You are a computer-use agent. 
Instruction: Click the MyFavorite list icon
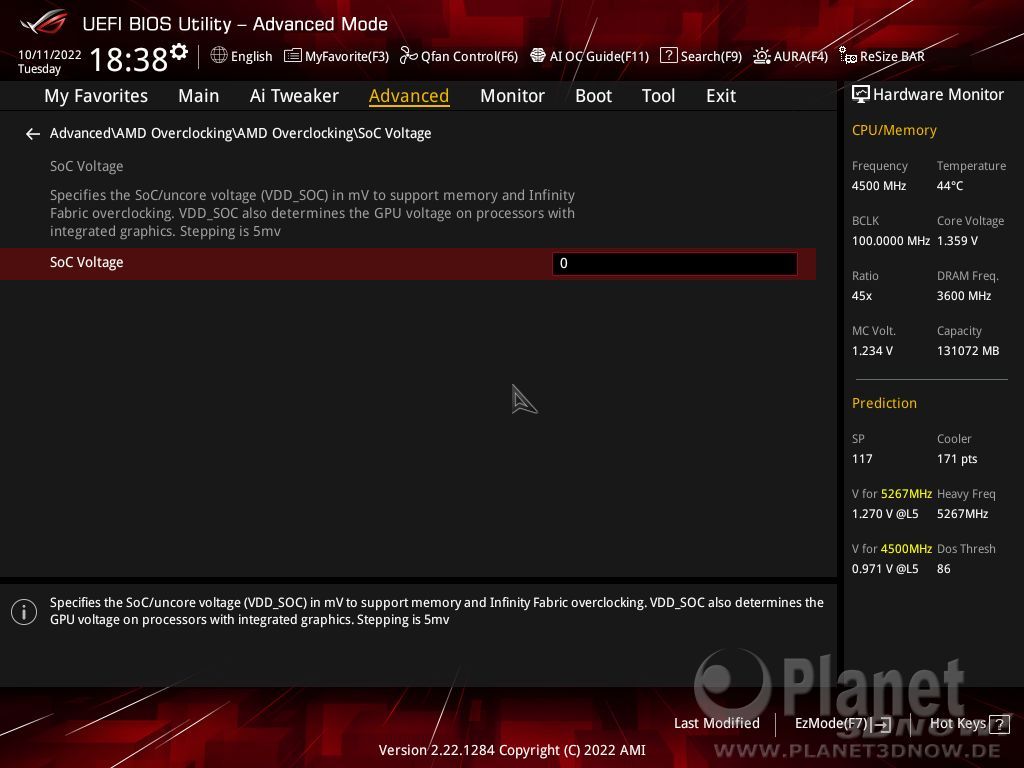(x=293, y=56)
